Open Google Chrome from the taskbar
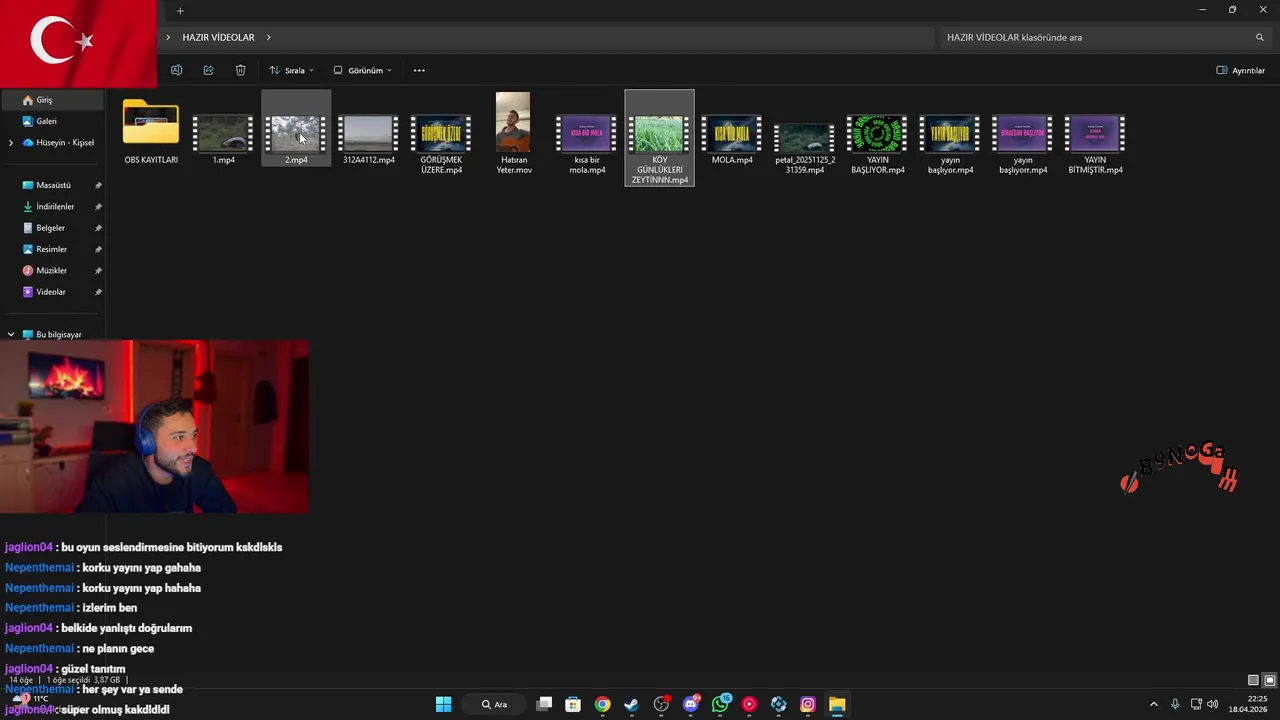This screenshot has width=1280, height=720. (602, 704)
